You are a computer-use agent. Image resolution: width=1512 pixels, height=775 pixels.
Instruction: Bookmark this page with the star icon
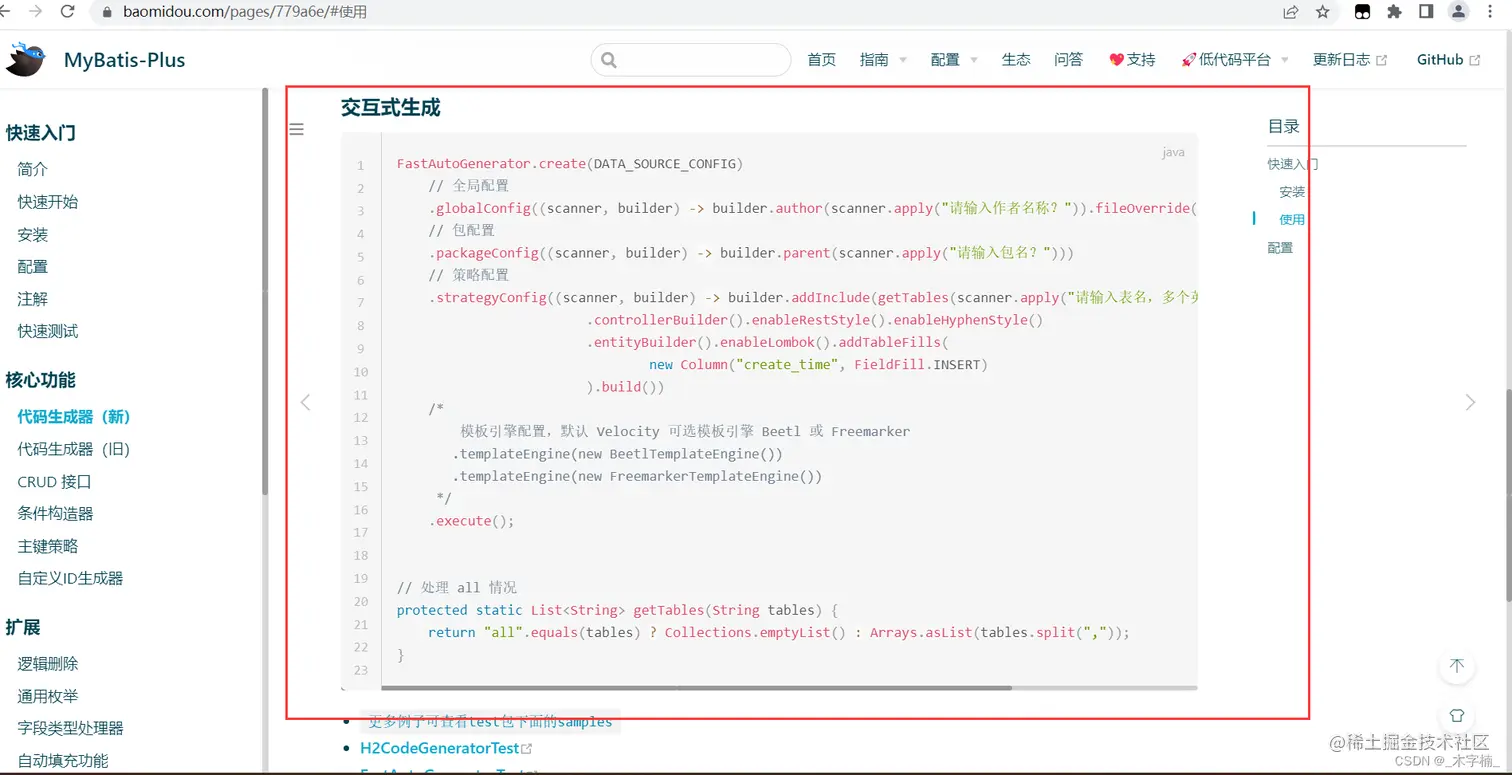click(1323, 12)
